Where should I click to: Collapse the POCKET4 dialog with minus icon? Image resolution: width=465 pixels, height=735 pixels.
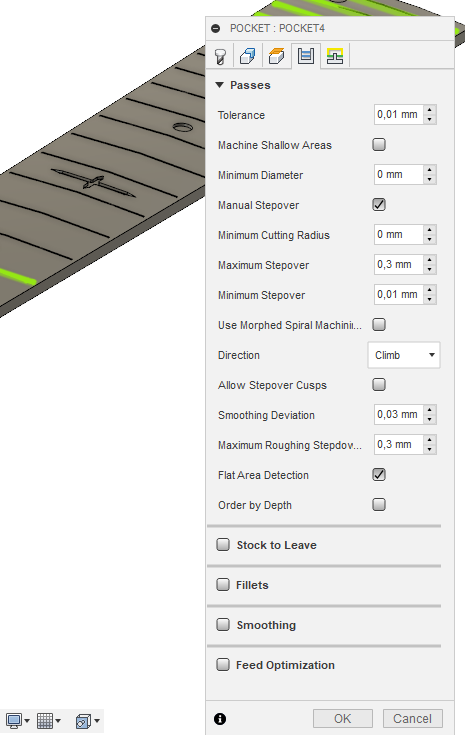216,29
